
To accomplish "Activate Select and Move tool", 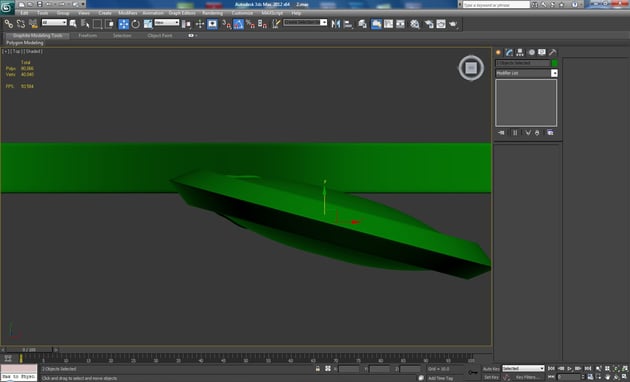I will click(124, 24).
